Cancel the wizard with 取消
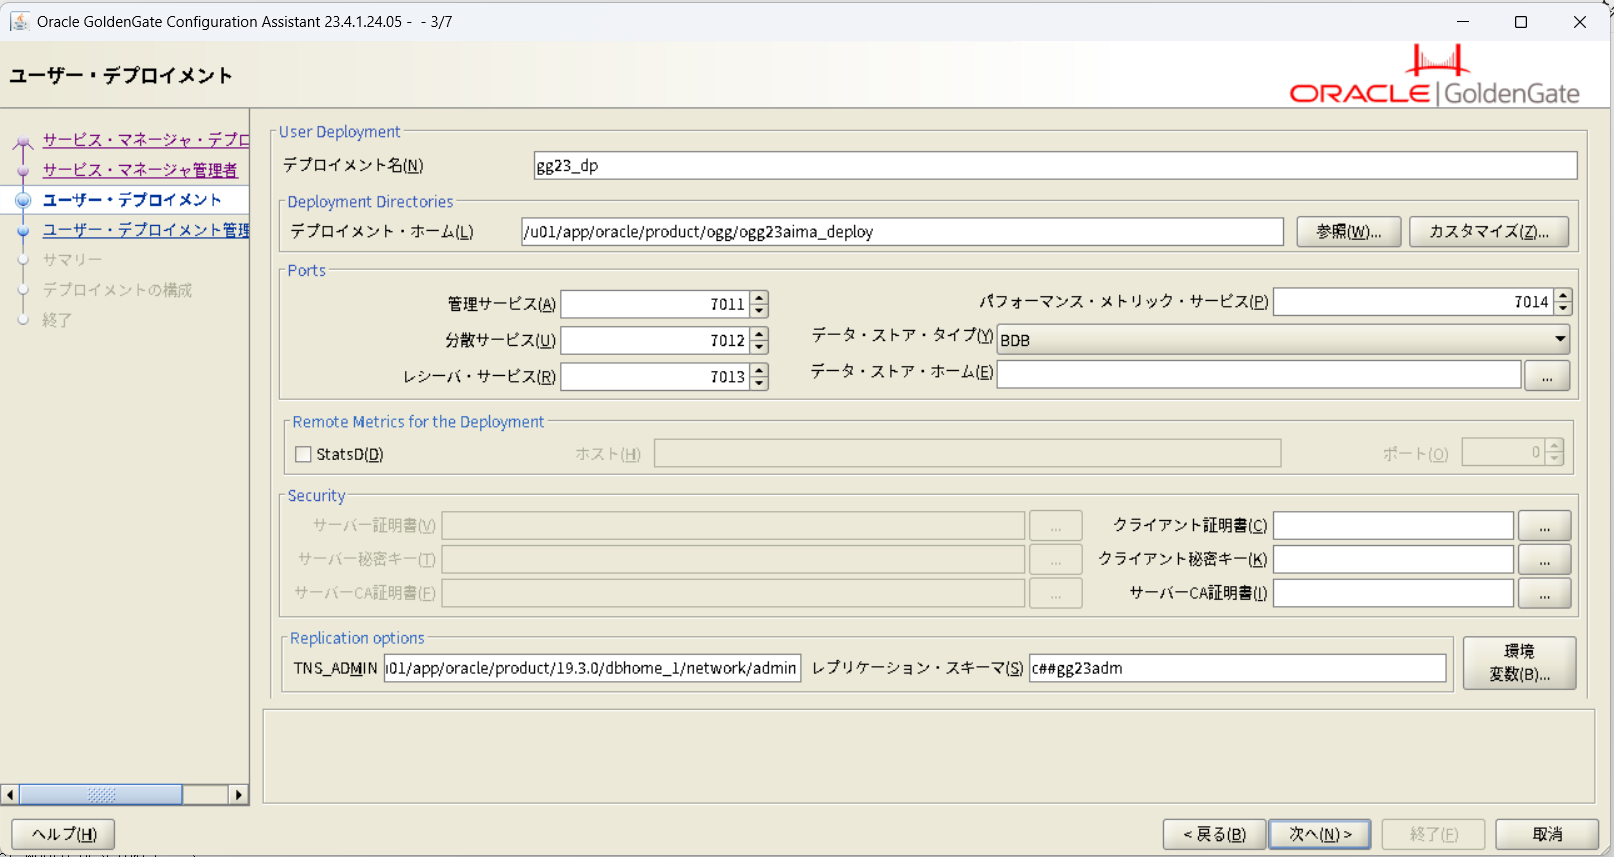The height and width of the screenshot is (857, 1614). tap(1547, 834)
